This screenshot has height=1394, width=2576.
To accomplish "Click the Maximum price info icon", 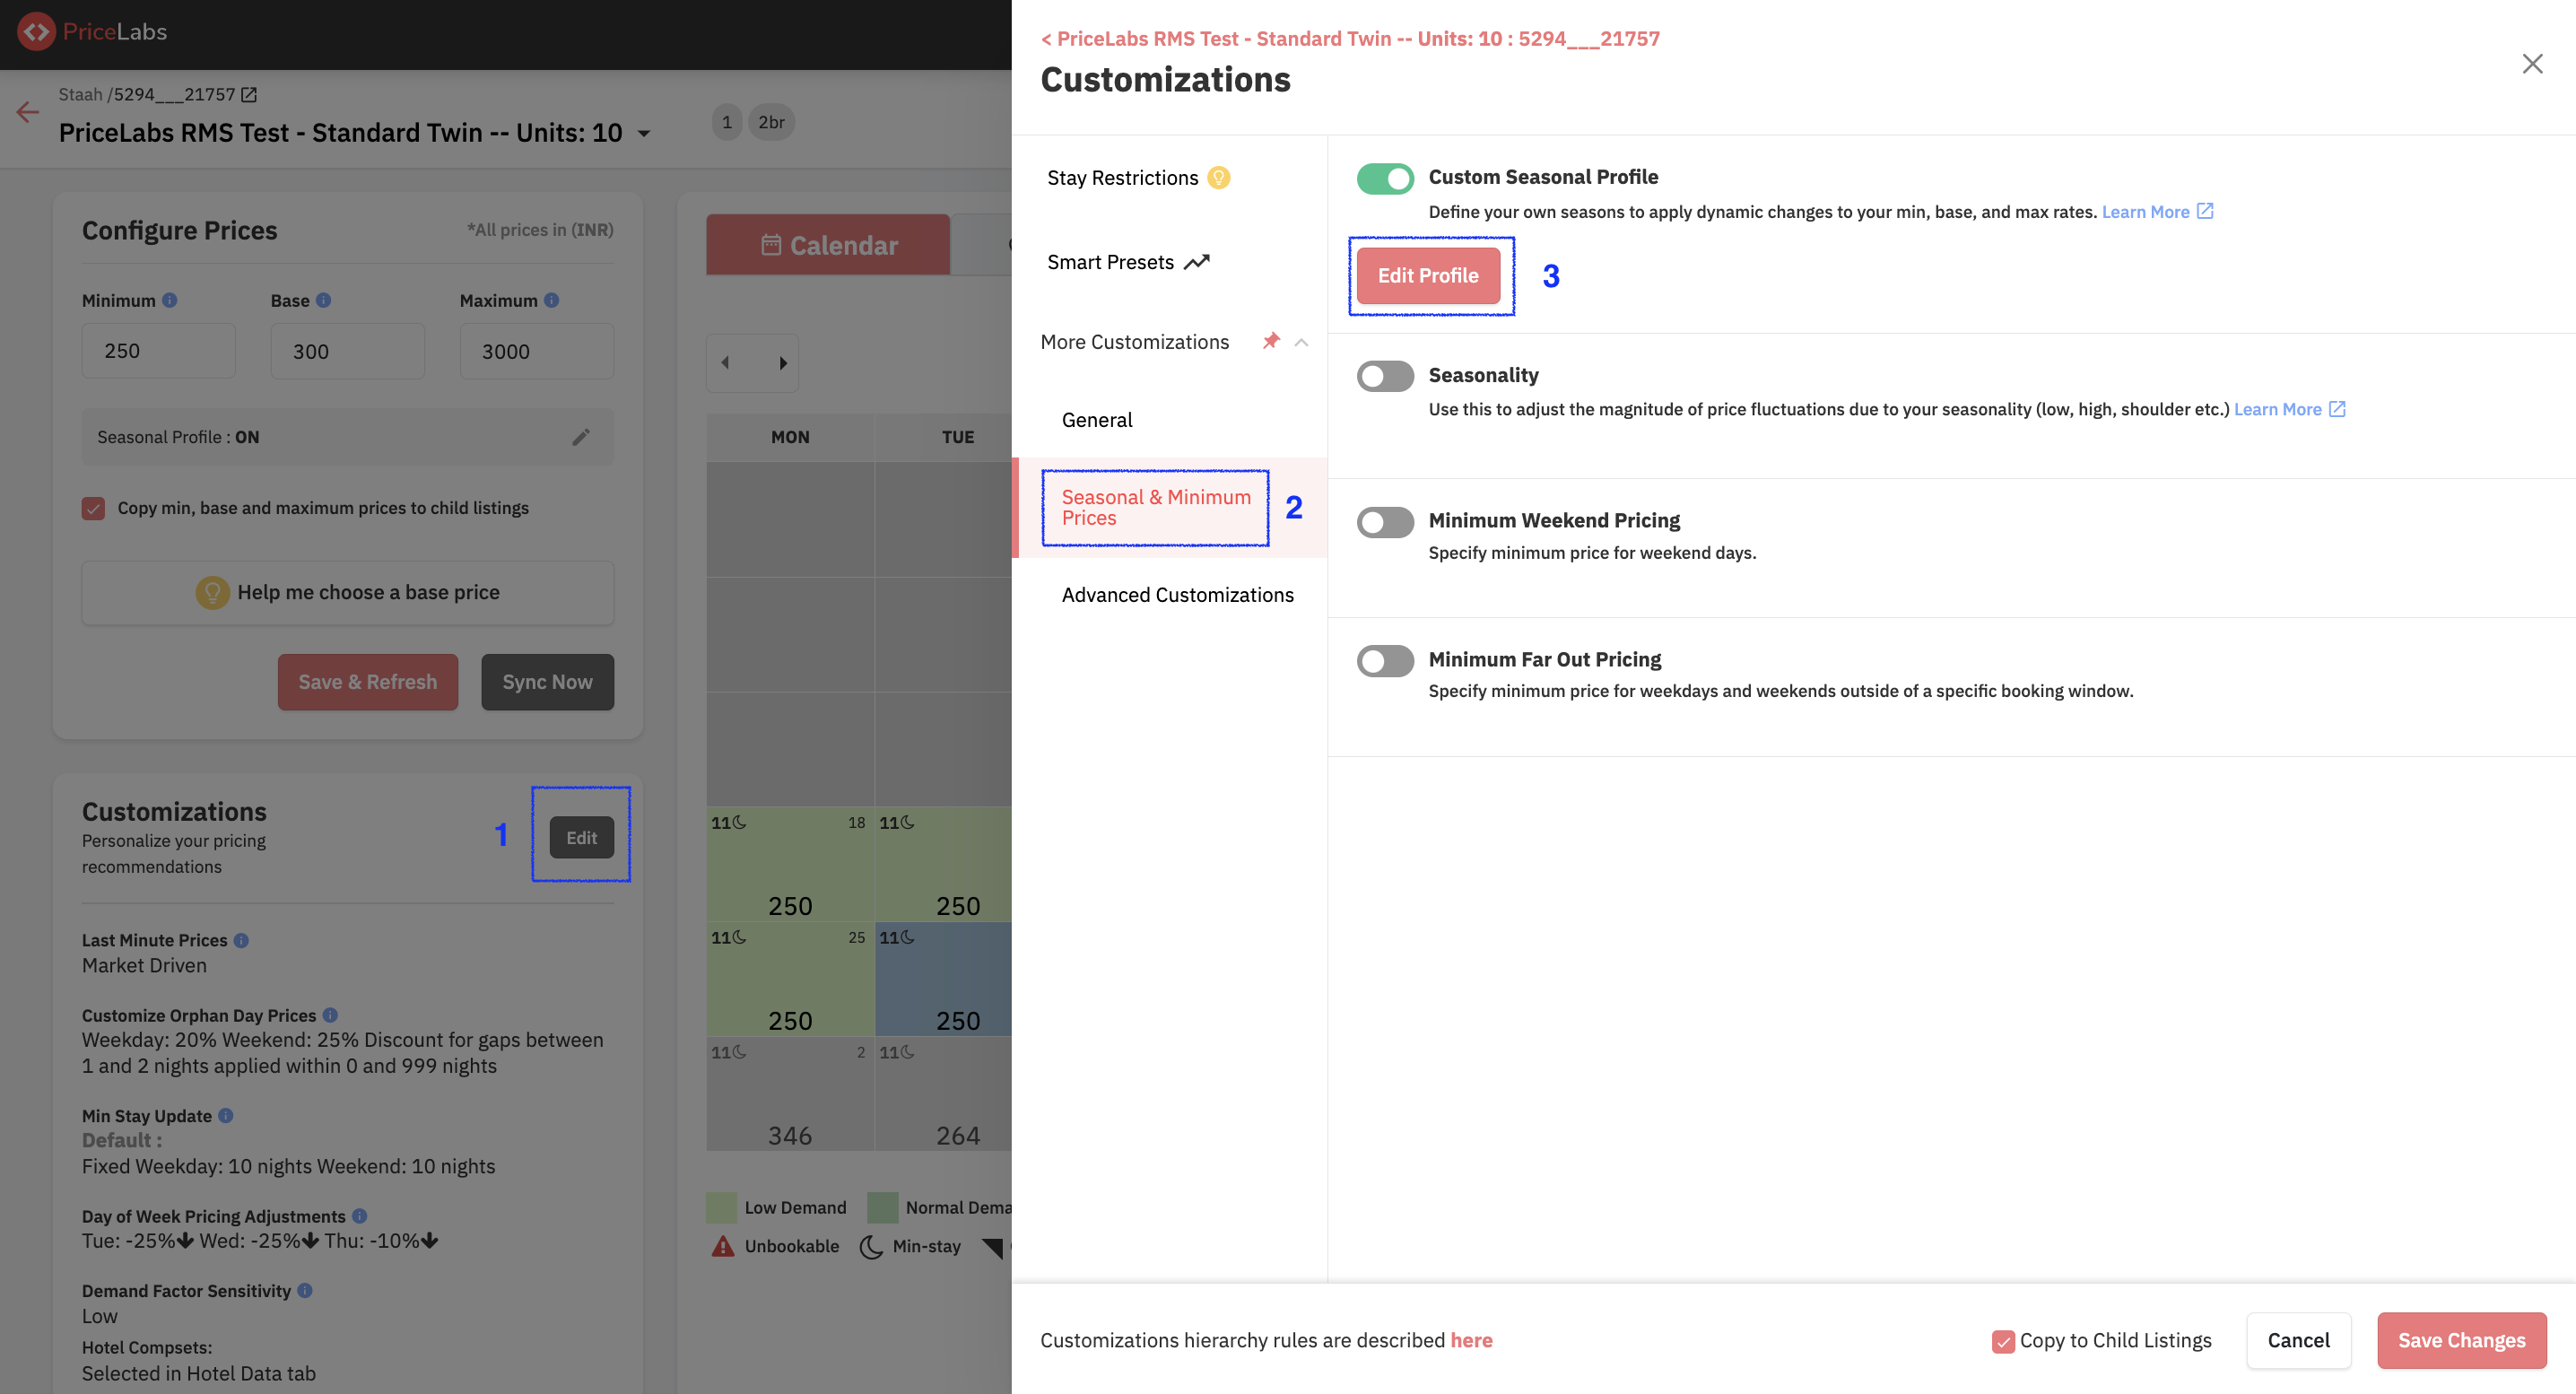I will (551, 300).
